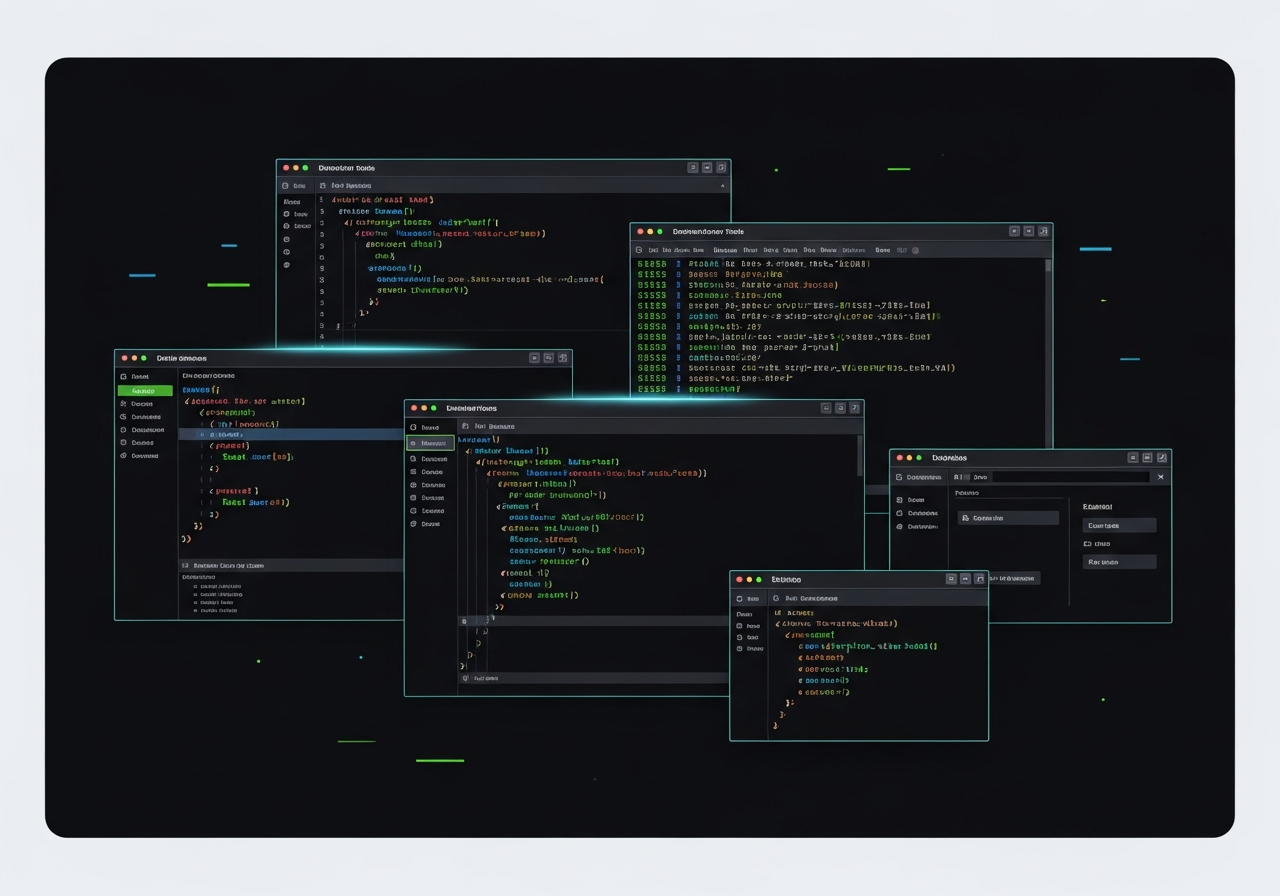Click the split-view icon in the Databases title bar
This screenshot has width=1280, height=896.
[1146, 458]
